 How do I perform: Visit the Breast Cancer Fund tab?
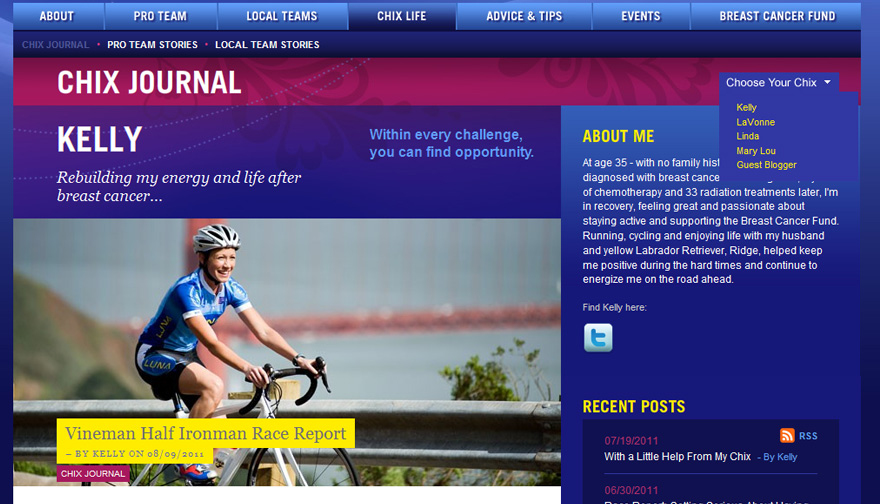click(x=777, y=16)
